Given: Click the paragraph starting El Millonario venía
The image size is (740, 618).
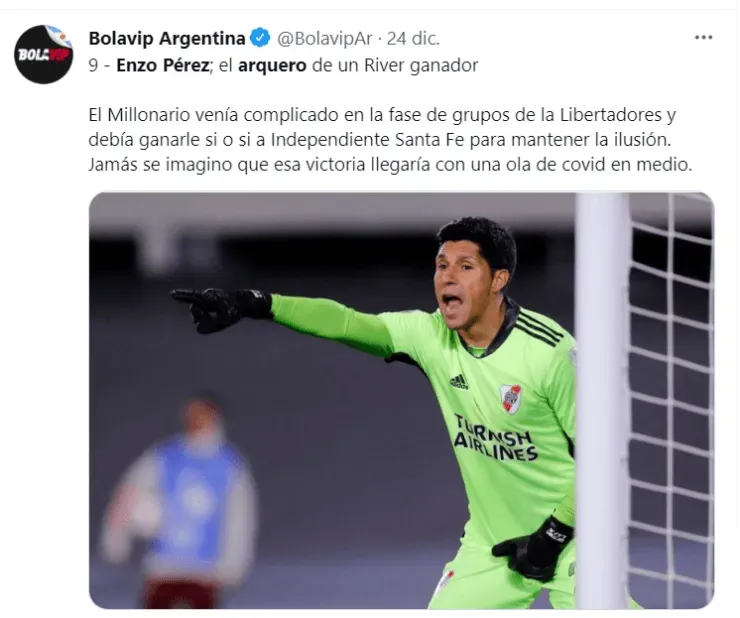Looking at the screenshot, I should click(390, 140).
